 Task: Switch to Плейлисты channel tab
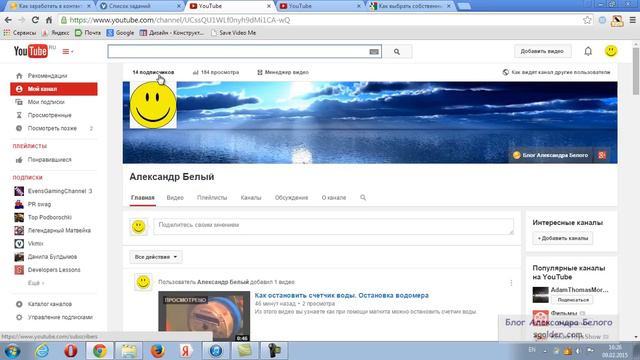212,198
